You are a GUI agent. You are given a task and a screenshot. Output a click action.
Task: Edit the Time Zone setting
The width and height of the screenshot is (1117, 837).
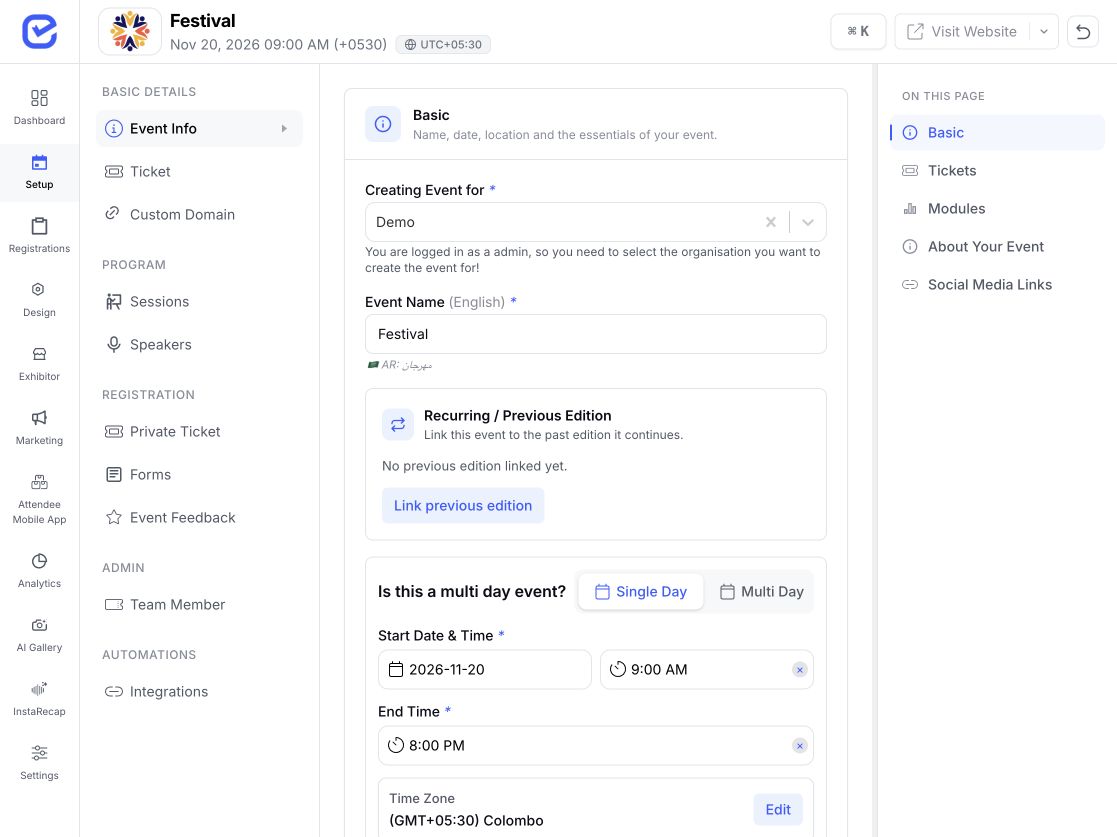click(x=778, y=810)
